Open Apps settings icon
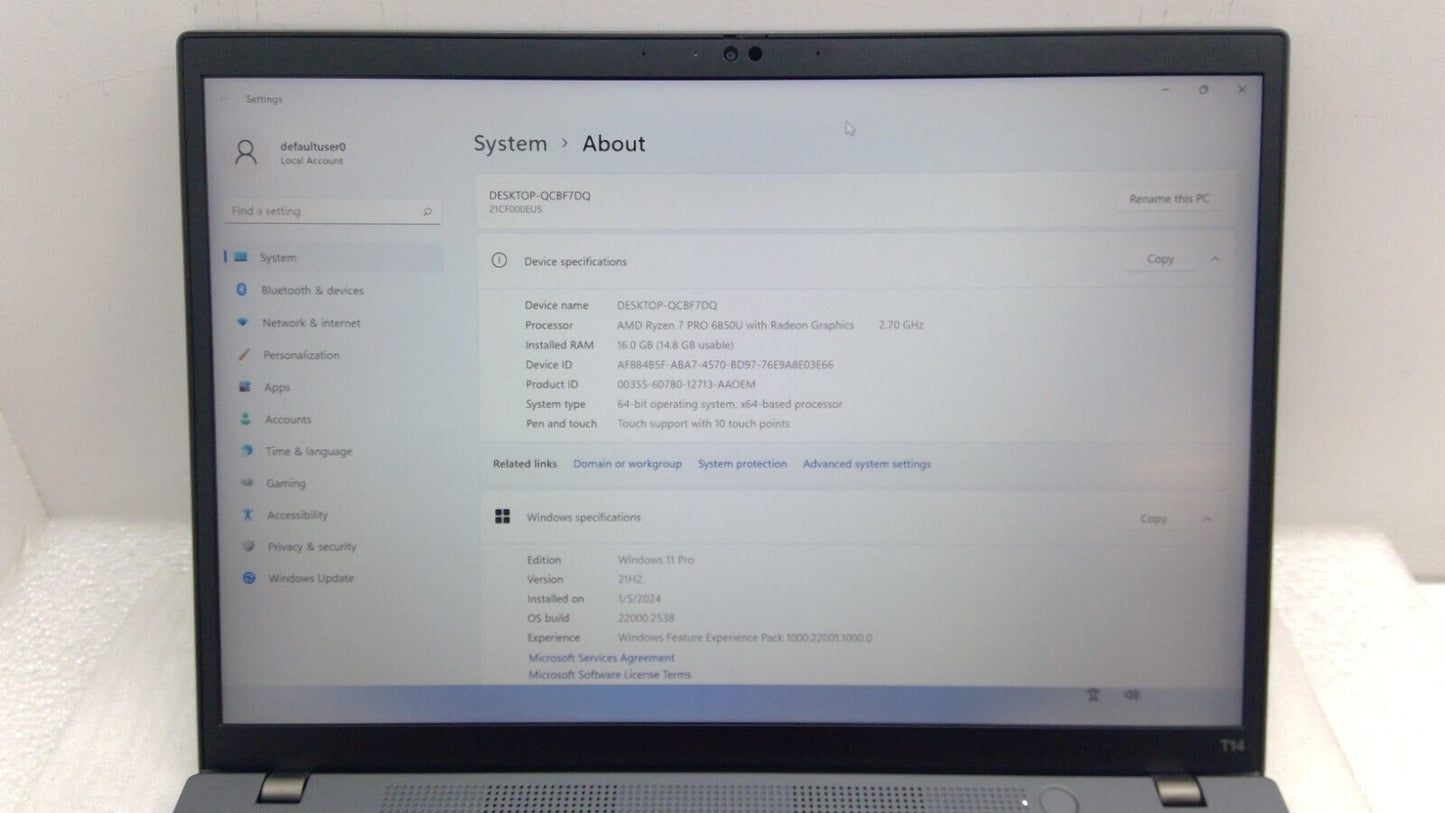1445x813 pixels. click(245, 387)
